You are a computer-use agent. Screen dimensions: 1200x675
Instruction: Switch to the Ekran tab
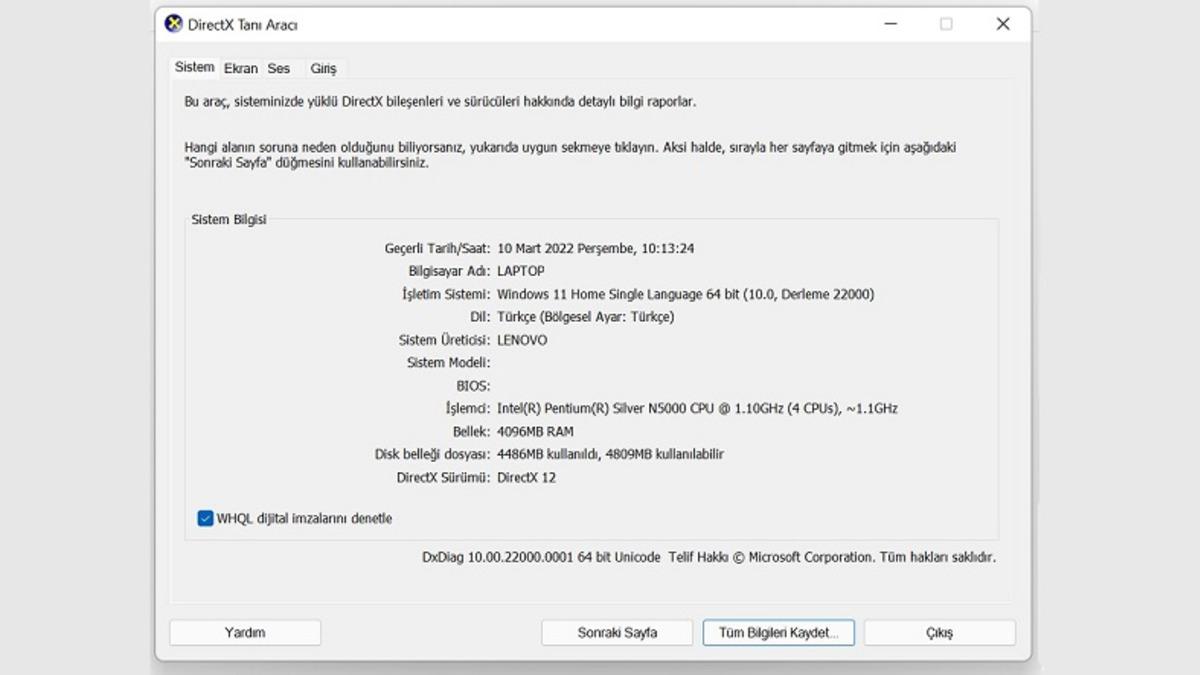coord(241,68)
